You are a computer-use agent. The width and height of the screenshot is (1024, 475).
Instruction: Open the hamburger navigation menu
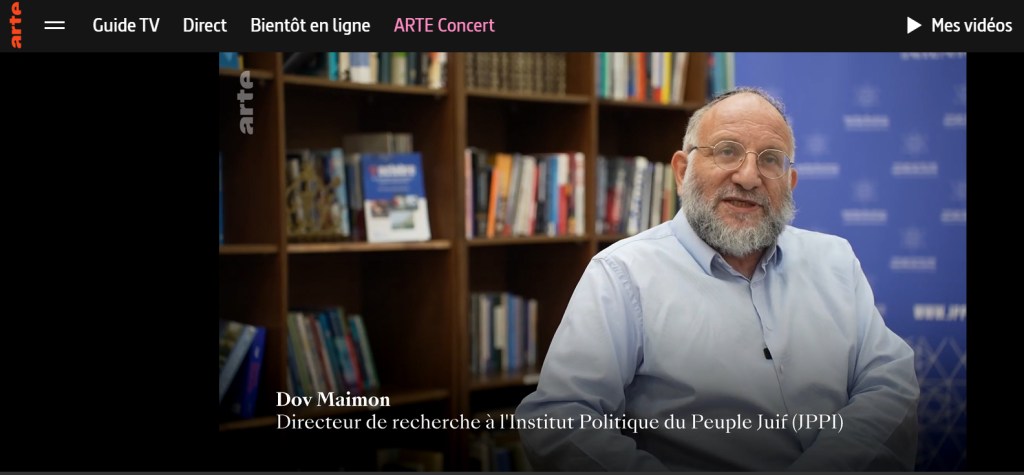tap(54, 25)
